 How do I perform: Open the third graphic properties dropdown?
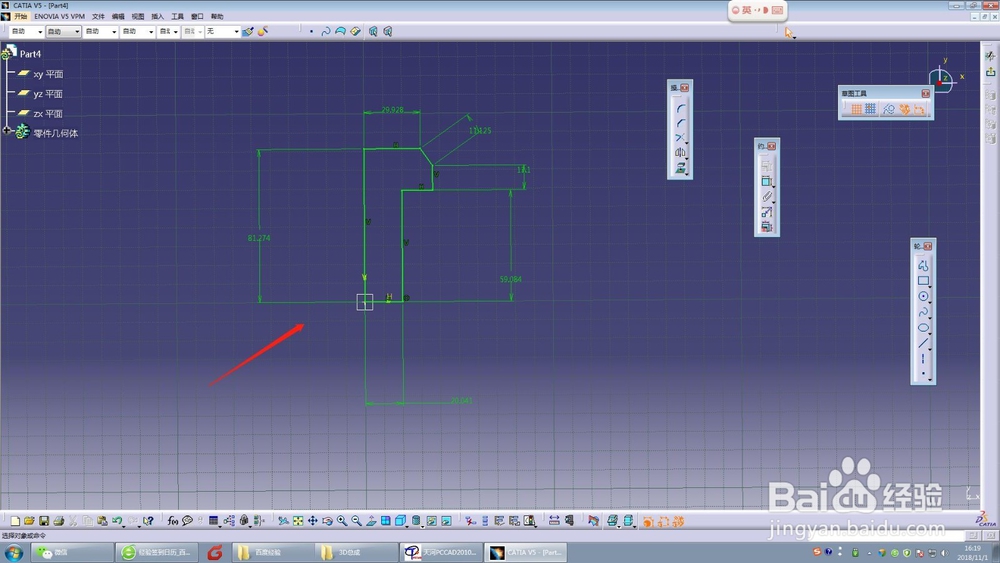[x=101, y=31]
